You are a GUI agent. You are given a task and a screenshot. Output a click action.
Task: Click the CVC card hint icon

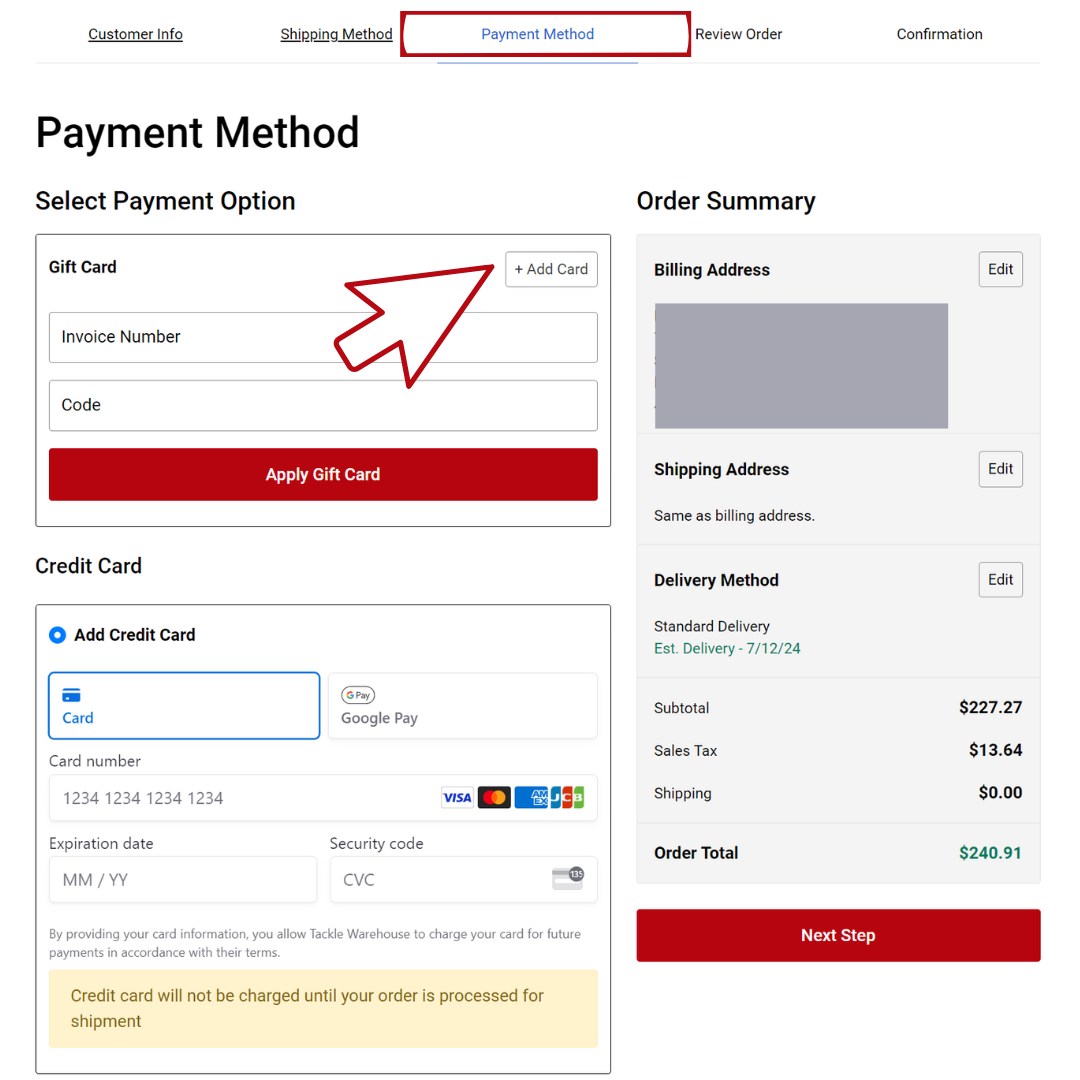tap(567, 879)
